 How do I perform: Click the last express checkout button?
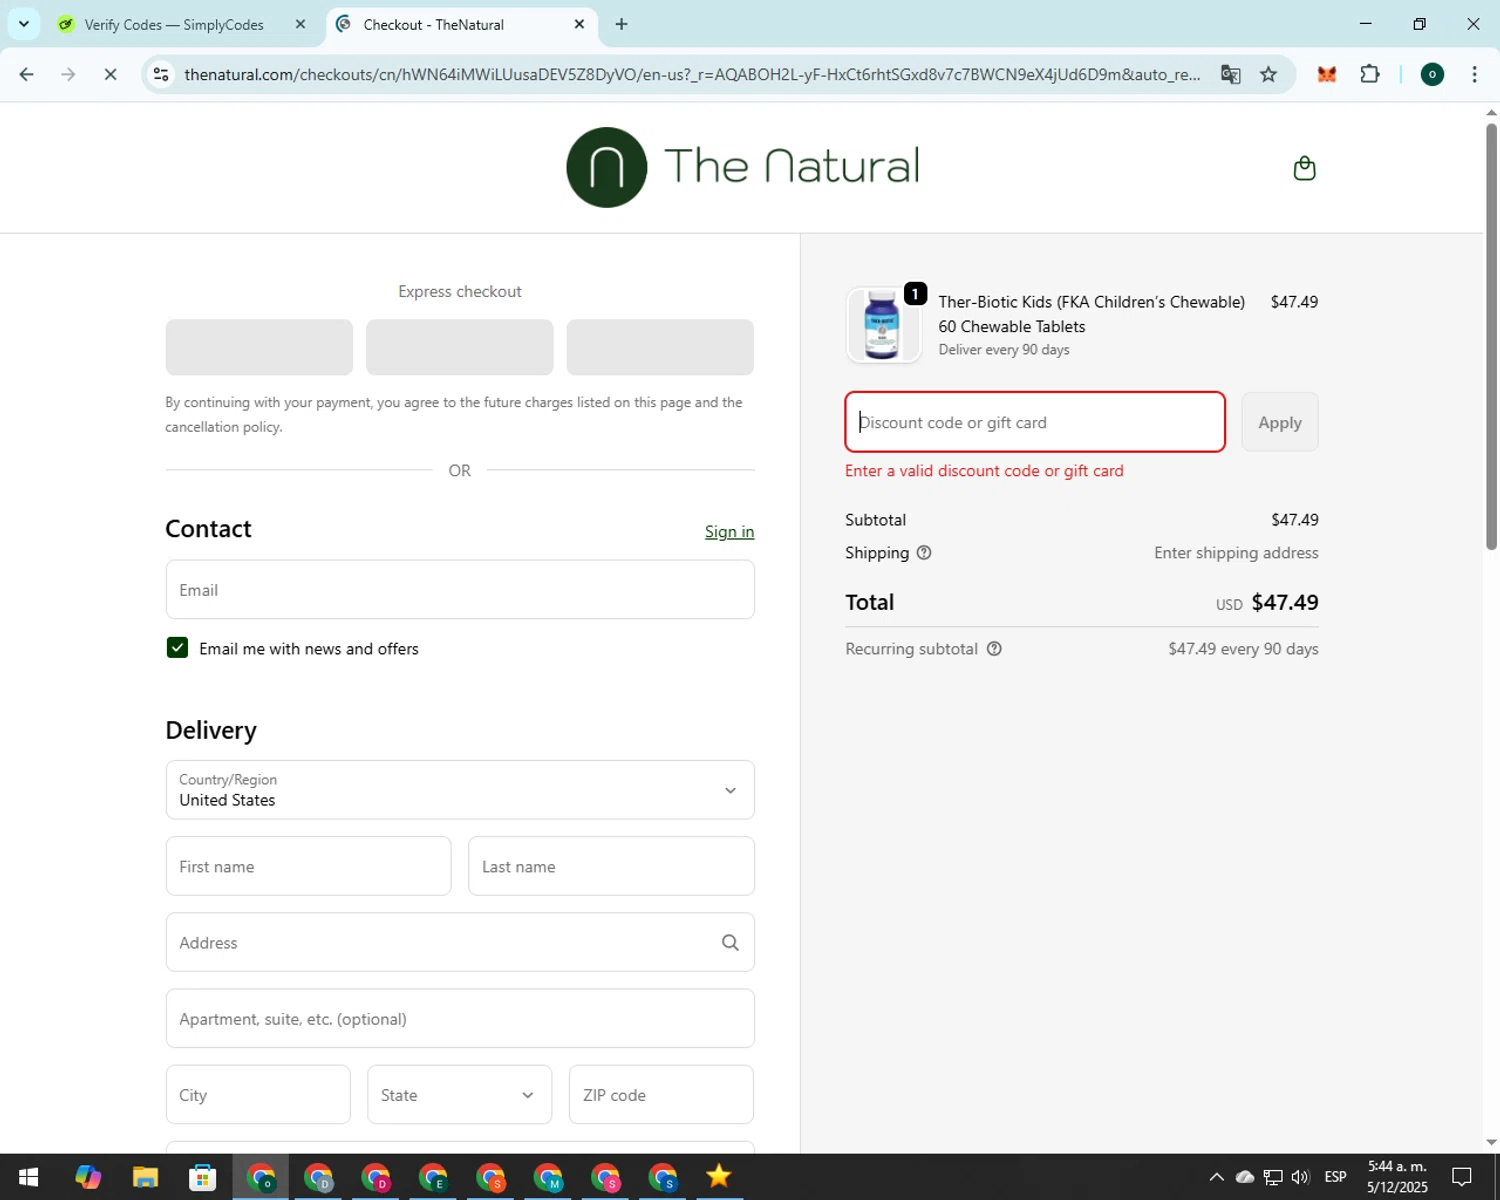point(660,347)
